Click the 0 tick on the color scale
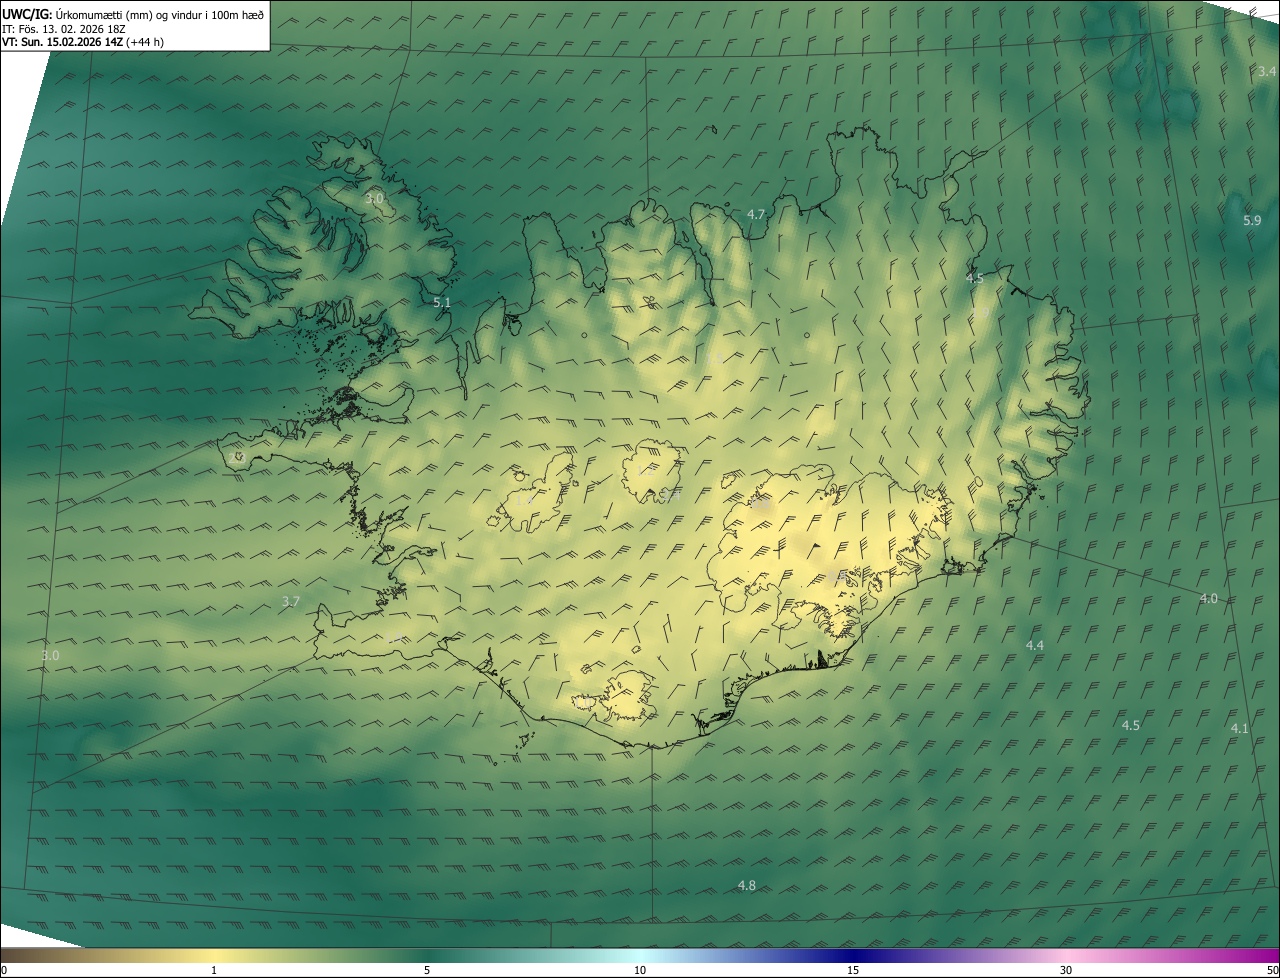 [x=4, y=970]
